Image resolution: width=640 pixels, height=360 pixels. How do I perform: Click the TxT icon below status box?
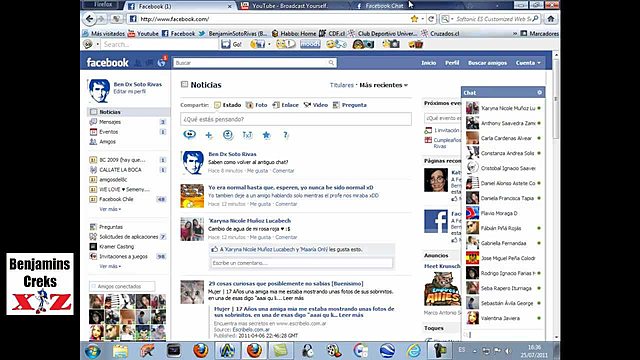click(247, 135)
